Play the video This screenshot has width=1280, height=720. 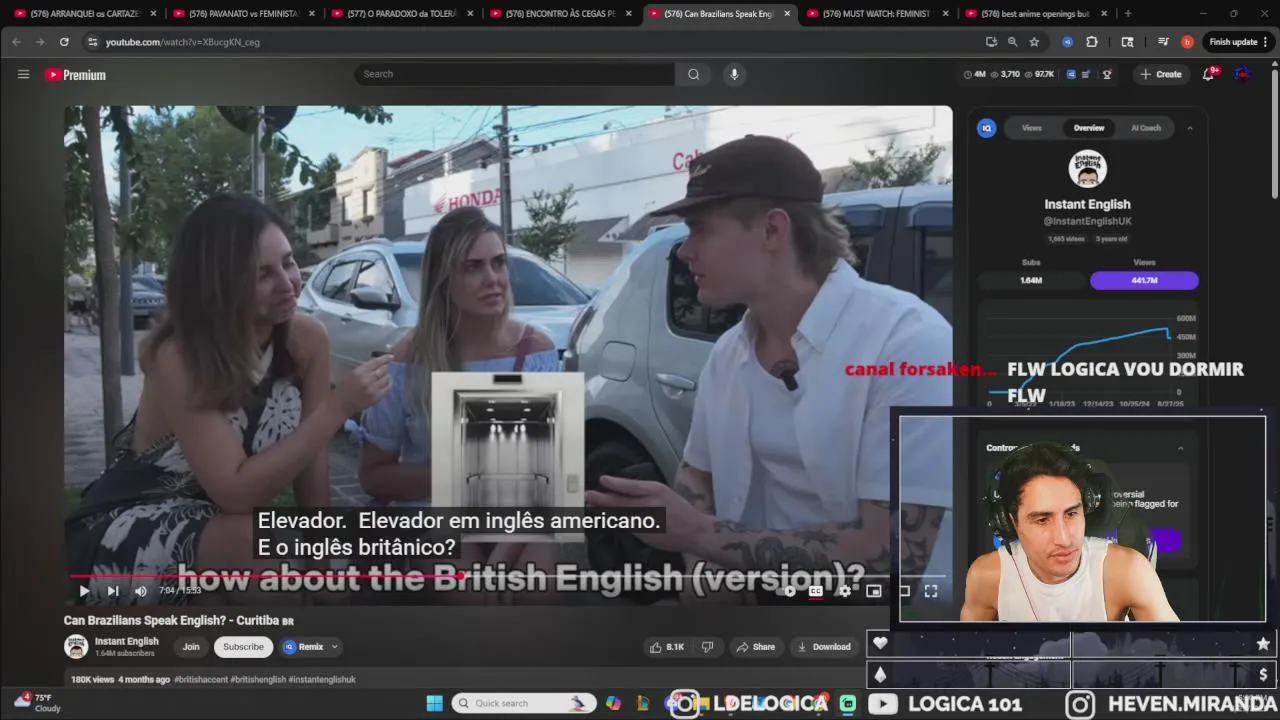[x=84, y=591]
